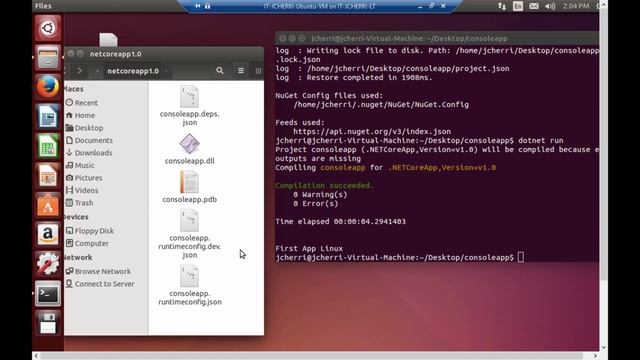Click the terminal window title bar

point(437,38)
